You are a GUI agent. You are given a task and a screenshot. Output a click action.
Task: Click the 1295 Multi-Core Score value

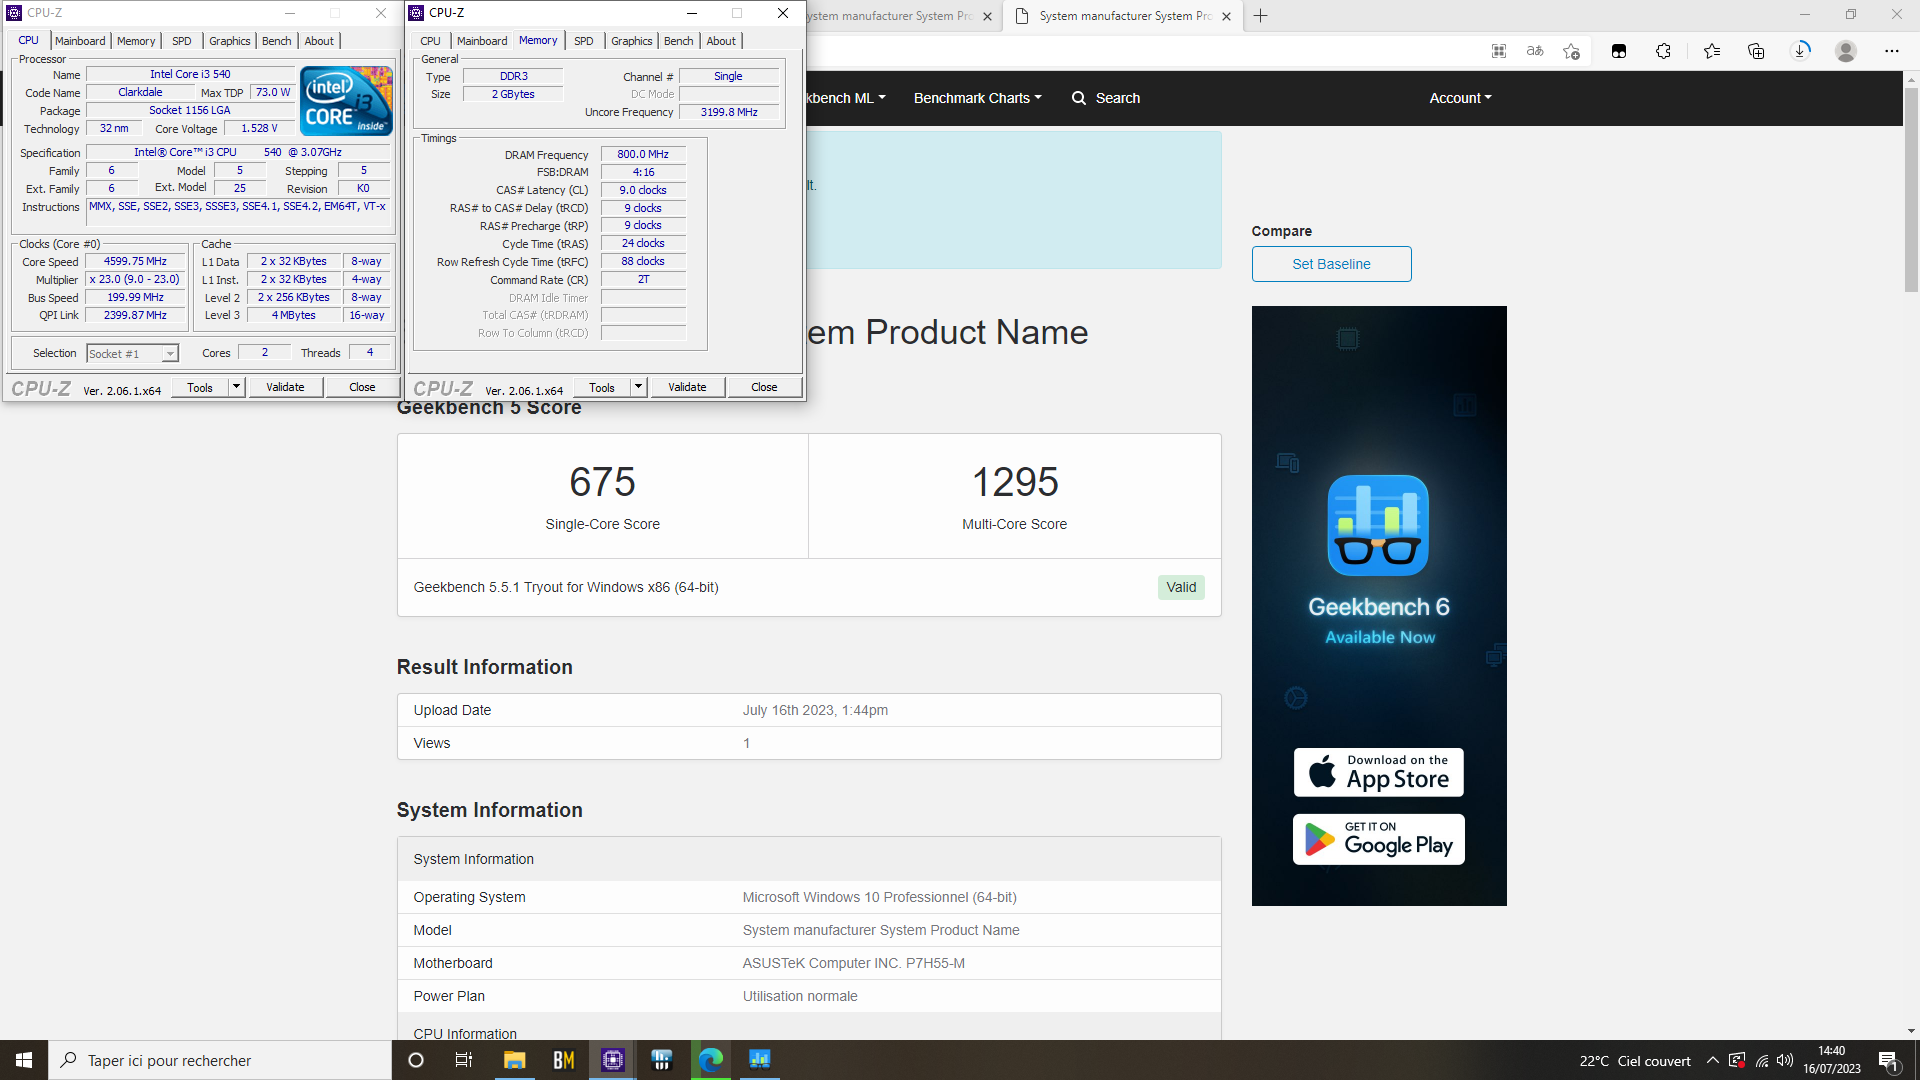pyautogui.click(x=1015, y=482)
